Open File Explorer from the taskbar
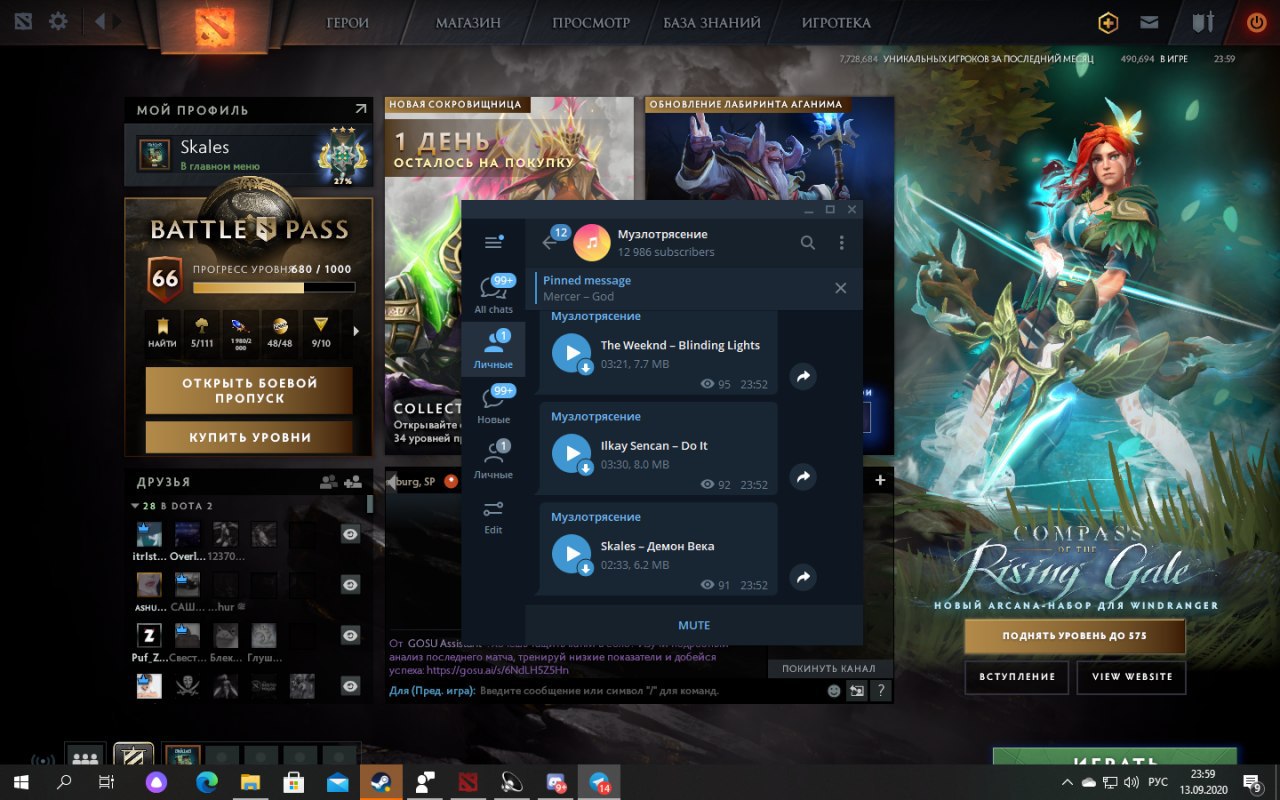Viewport: 1280px width, 800px height. [x=250, y=781]
